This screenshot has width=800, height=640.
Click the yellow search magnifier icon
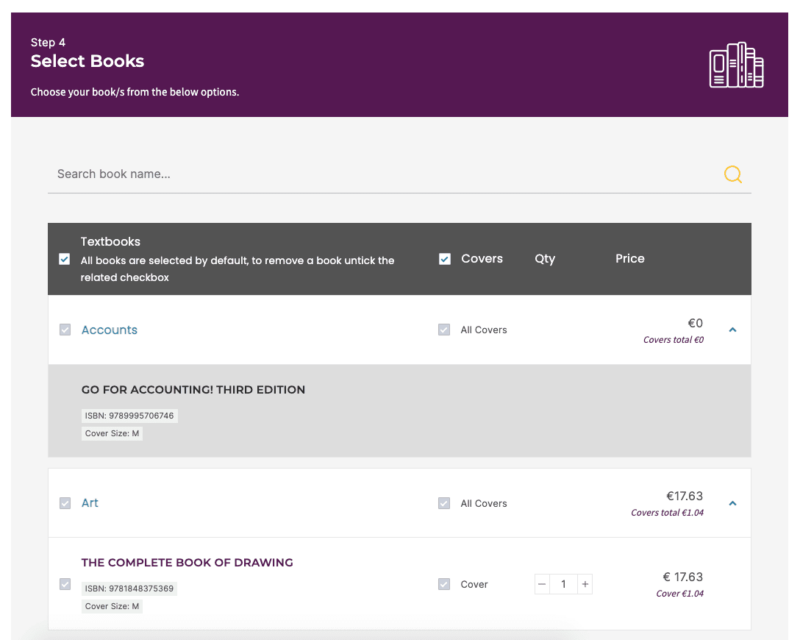[732, 174]
